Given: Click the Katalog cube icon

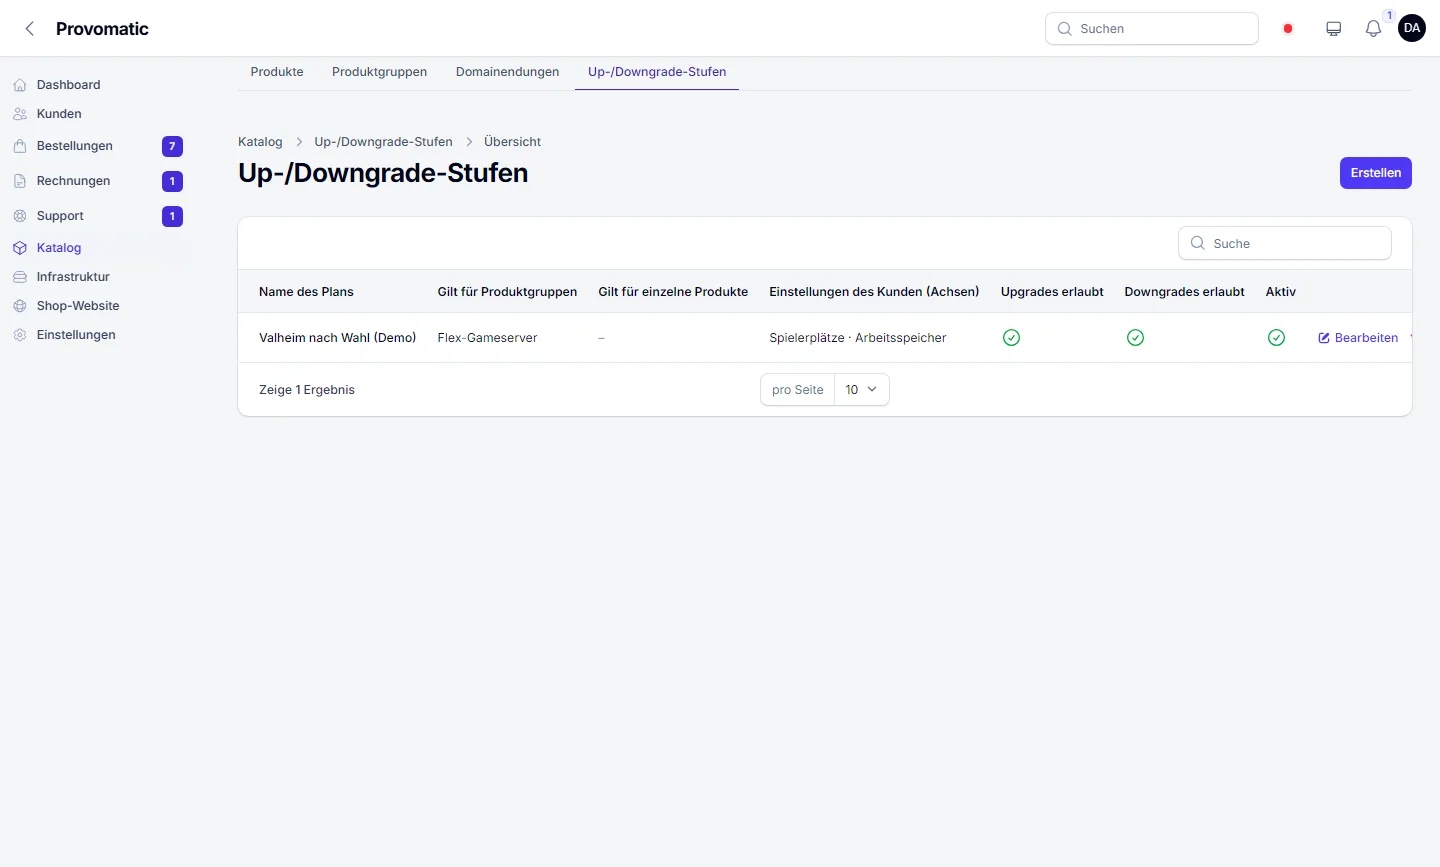Looking at the screenshot, I should coord(20,248).
